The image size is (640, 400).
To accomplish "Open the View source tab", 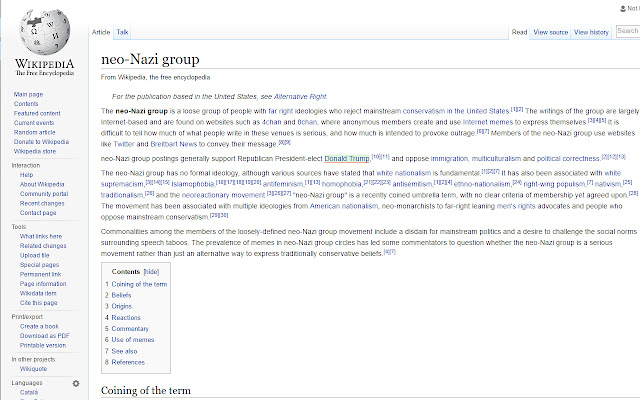I will [550, 32].
